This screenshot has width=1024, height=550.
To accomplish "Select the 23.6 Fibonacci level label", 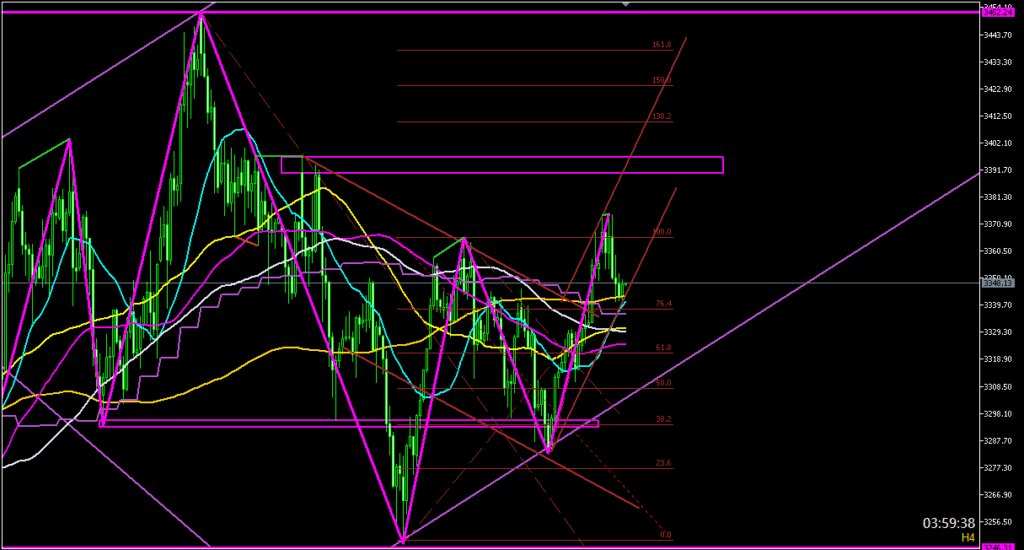I will pos(664,463).
